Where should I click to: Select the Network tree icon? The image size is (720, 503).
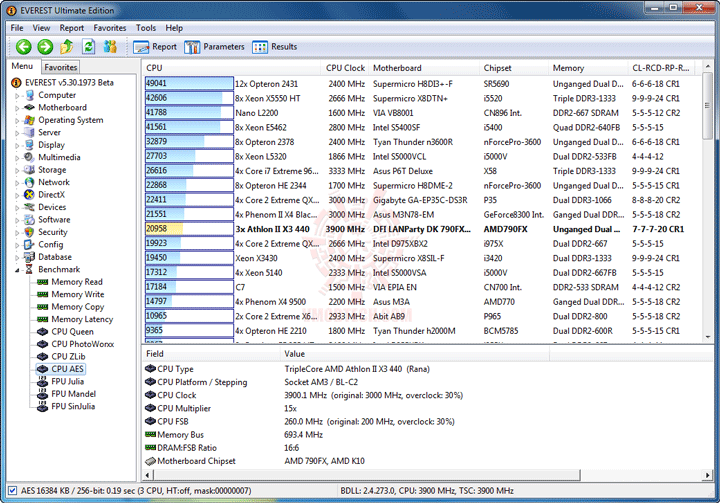(30, 182)
